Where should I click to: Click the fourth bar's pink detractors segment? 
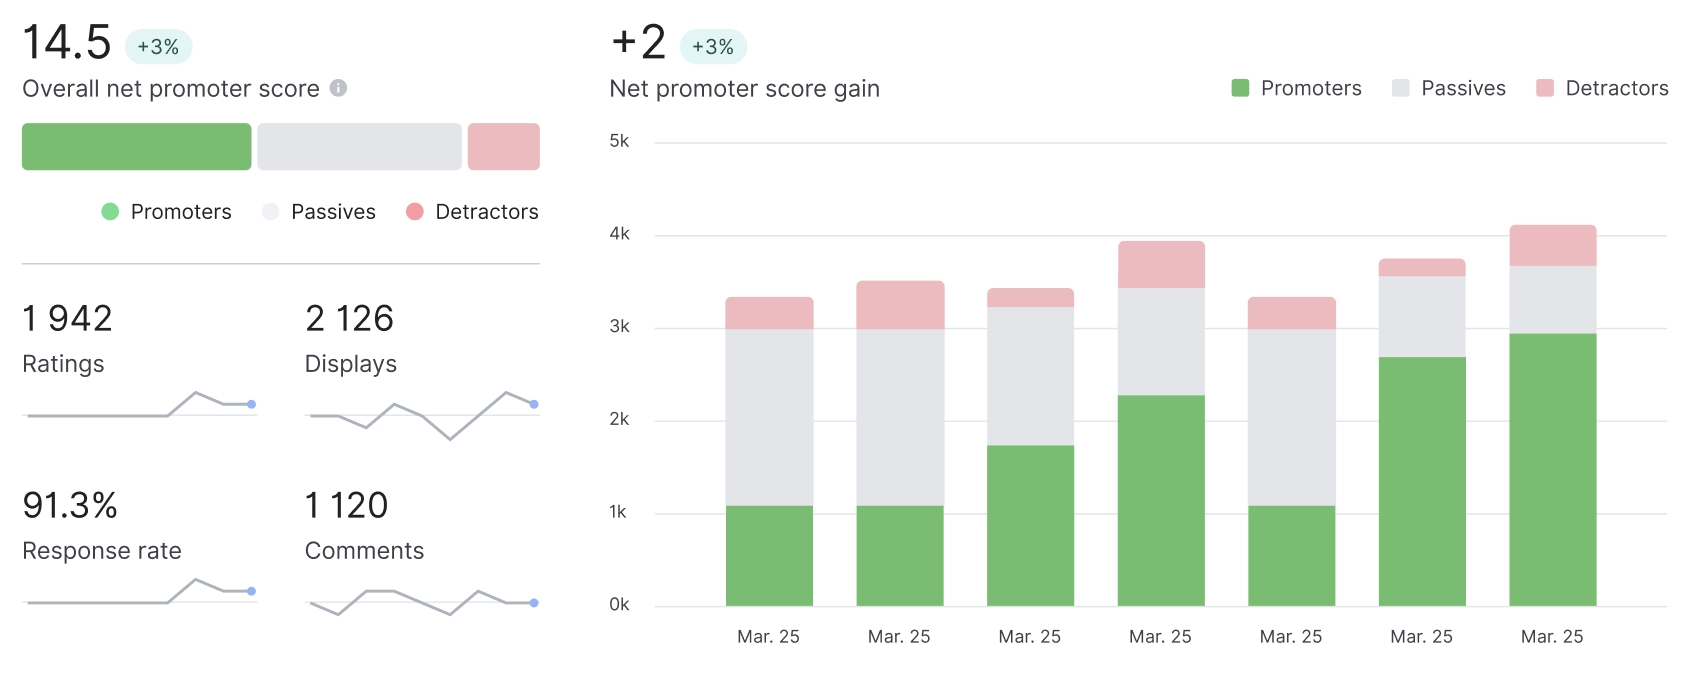tap(1161, 265)
